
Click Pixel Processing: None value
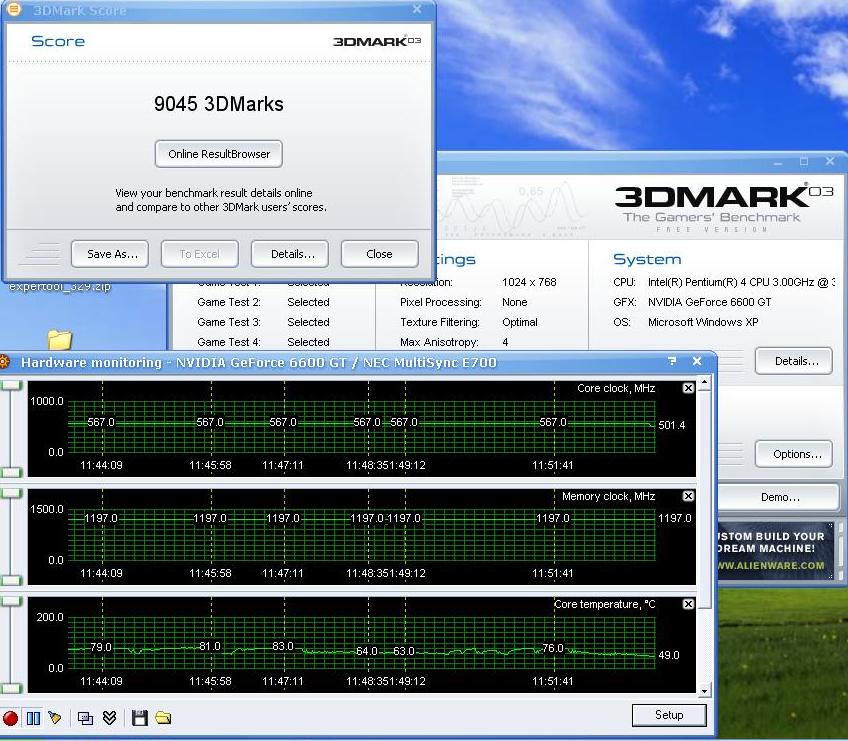click(x=514, y=302)
